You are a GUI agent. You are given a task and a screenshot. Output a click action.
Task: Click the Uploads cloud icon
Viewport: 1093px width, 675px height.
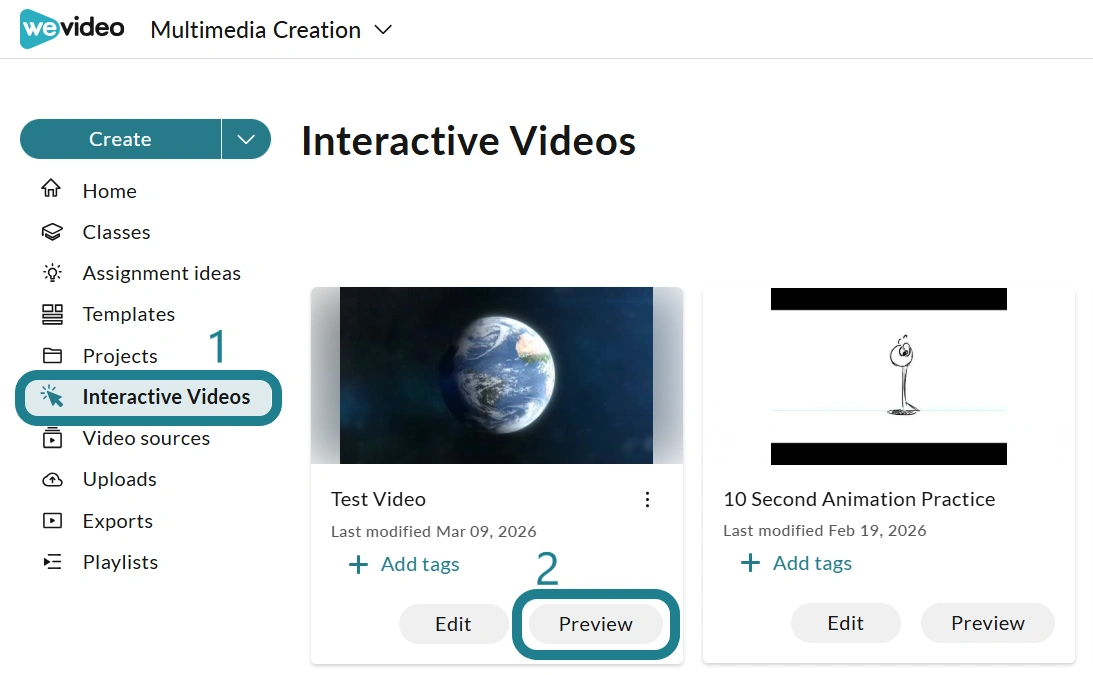tap(52, 480)
